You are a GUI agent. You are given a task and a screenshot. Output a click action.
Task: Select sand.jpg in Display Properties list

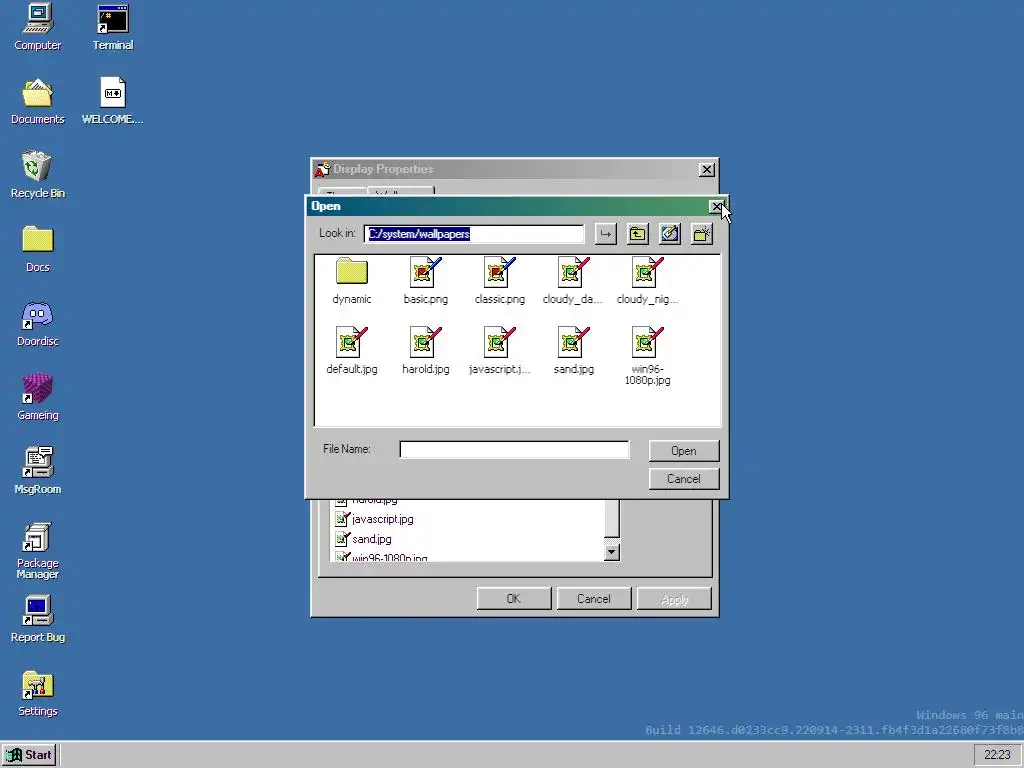click(363, 539)
